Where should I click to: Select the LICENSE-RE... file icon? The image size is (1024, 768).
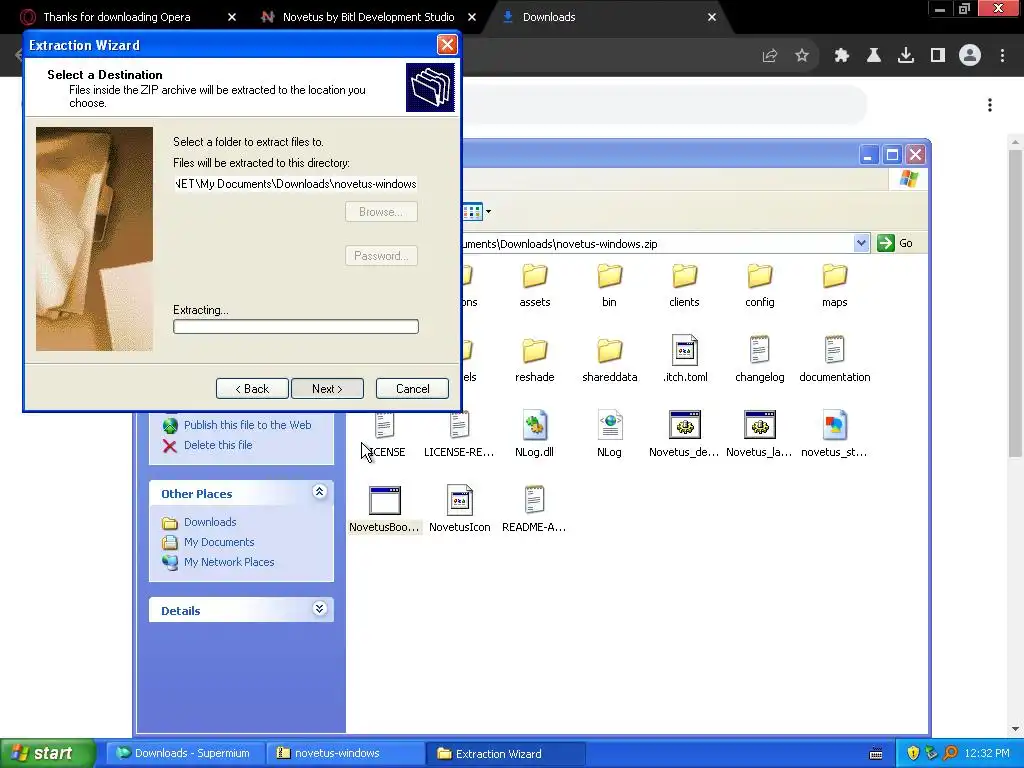(459, 425)
